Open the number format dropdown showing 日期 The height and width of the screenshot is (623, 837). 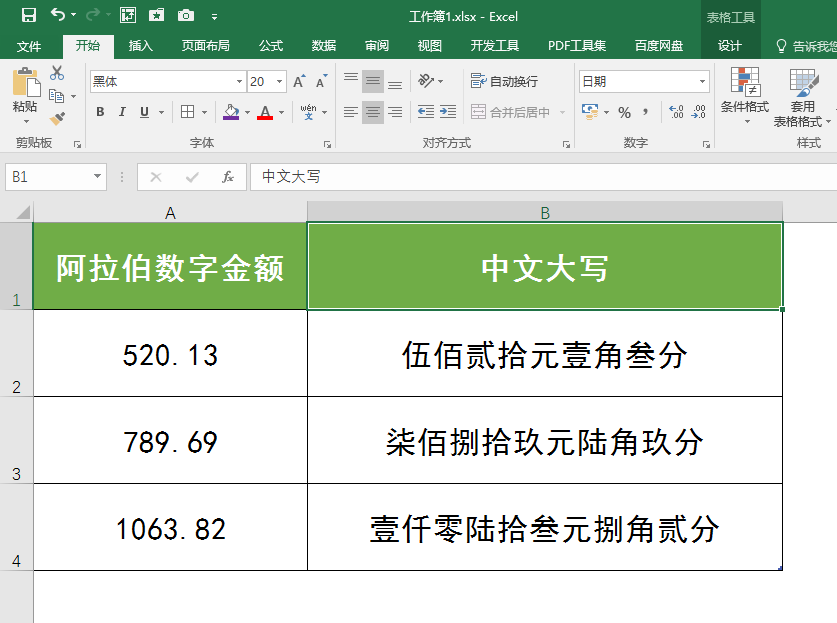pos(702,82)
